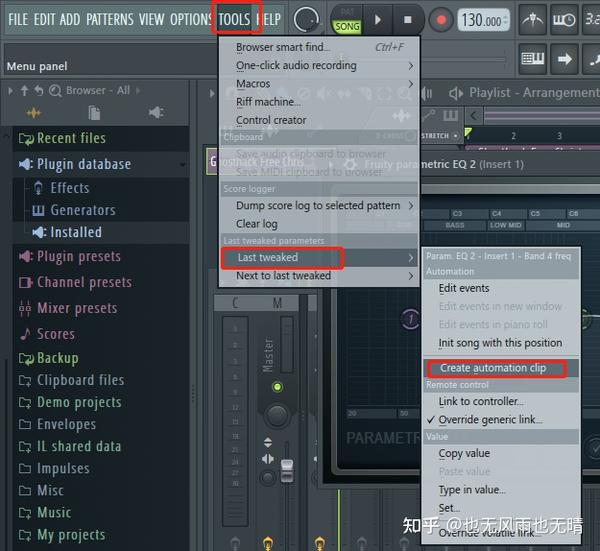The height and width of the screenshot is (551, 600).
Task: Click the tempo field showing 130.000
Action: 484,20
